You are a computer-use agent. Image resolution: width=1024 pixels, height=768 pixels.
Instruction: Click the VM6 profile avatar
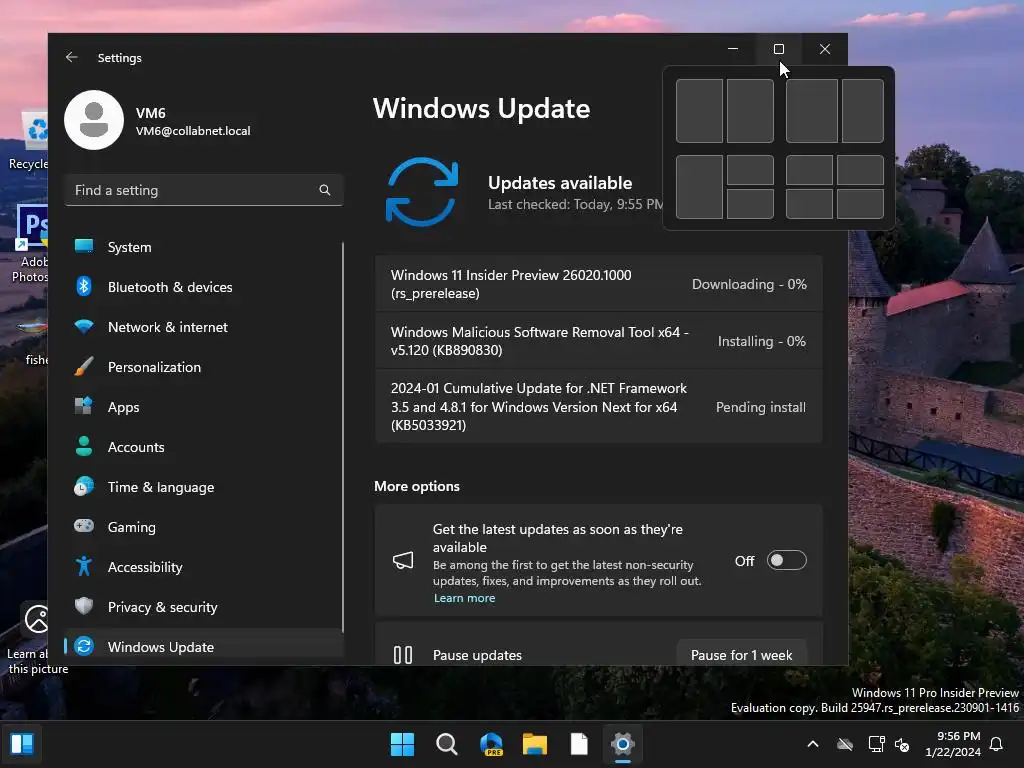[94, 120]
